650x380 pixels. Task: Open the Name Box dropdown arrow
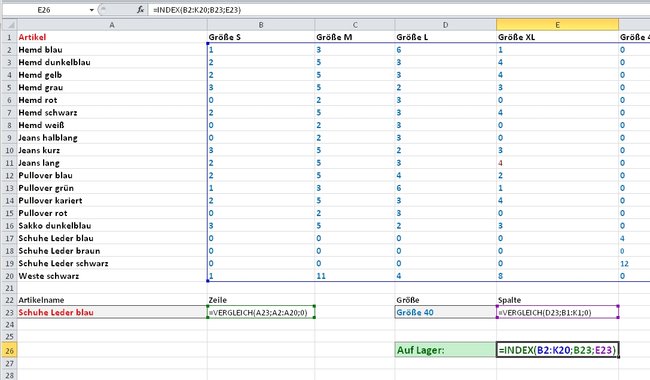pyautogui.click(x=92, y=10)
